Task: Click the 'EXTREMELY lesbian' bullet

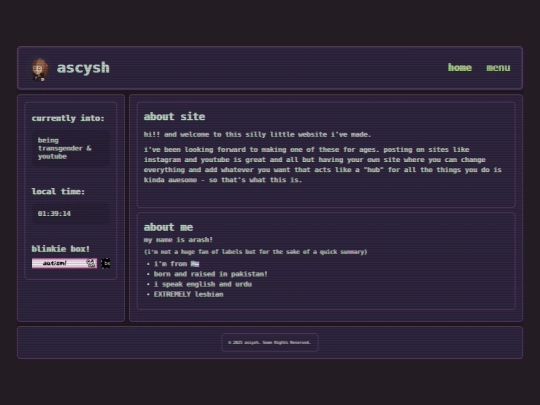Action: click(188, 294)
